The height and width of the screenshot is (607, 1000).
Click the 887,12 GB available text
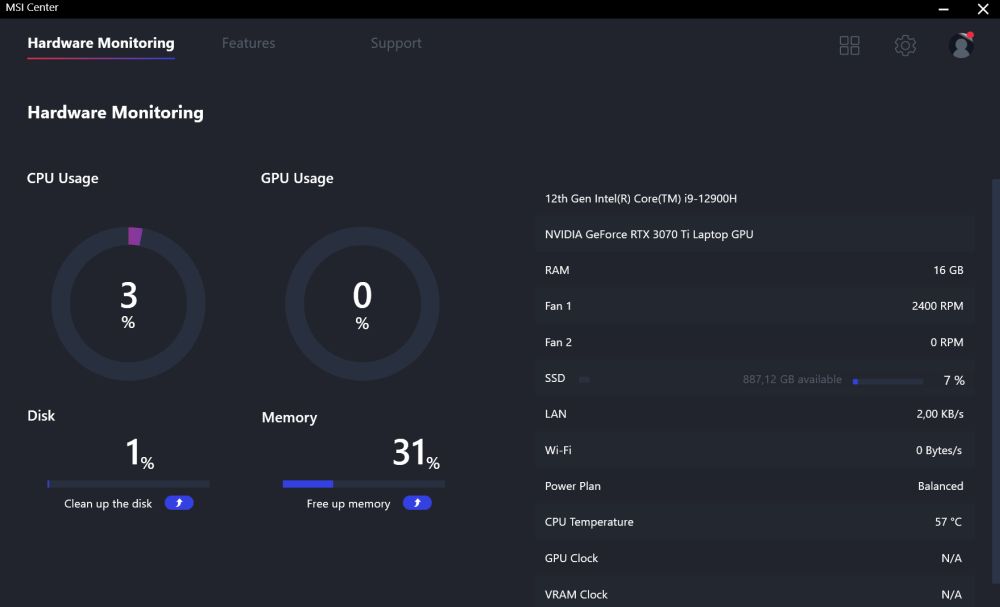click(x=792, y=379)
